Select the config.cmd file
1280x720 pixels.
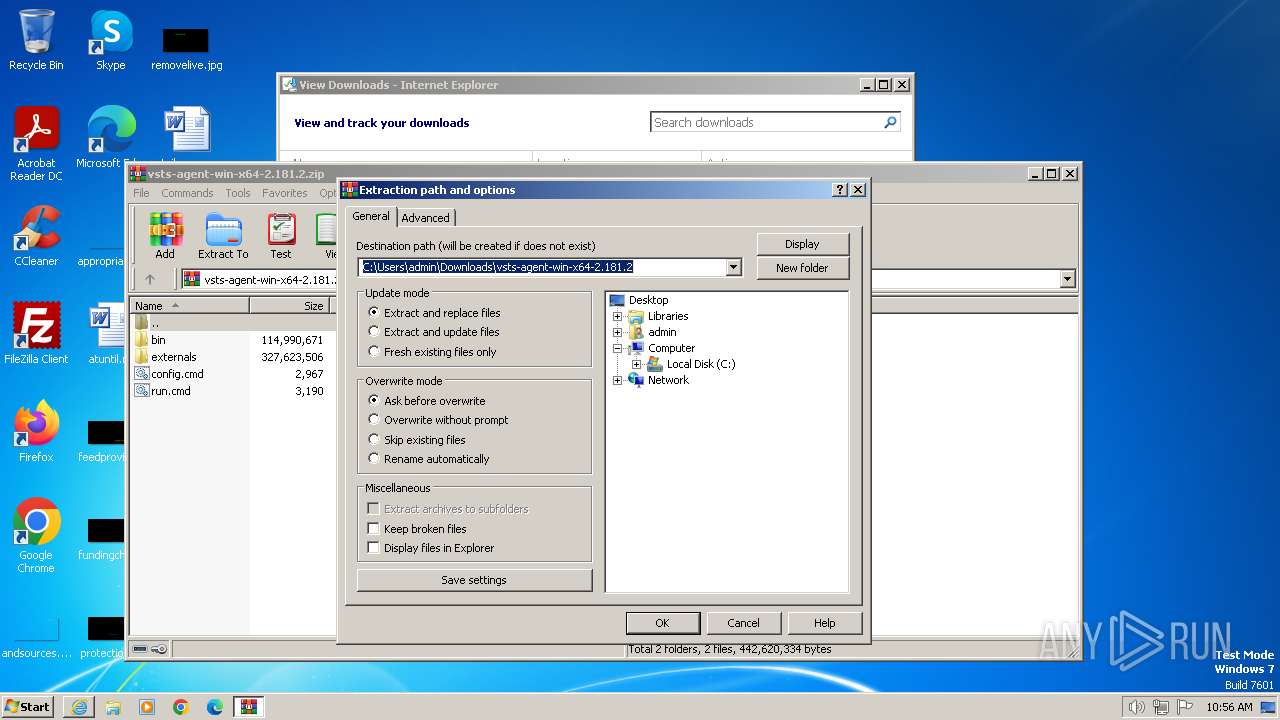tap(177, 374)
